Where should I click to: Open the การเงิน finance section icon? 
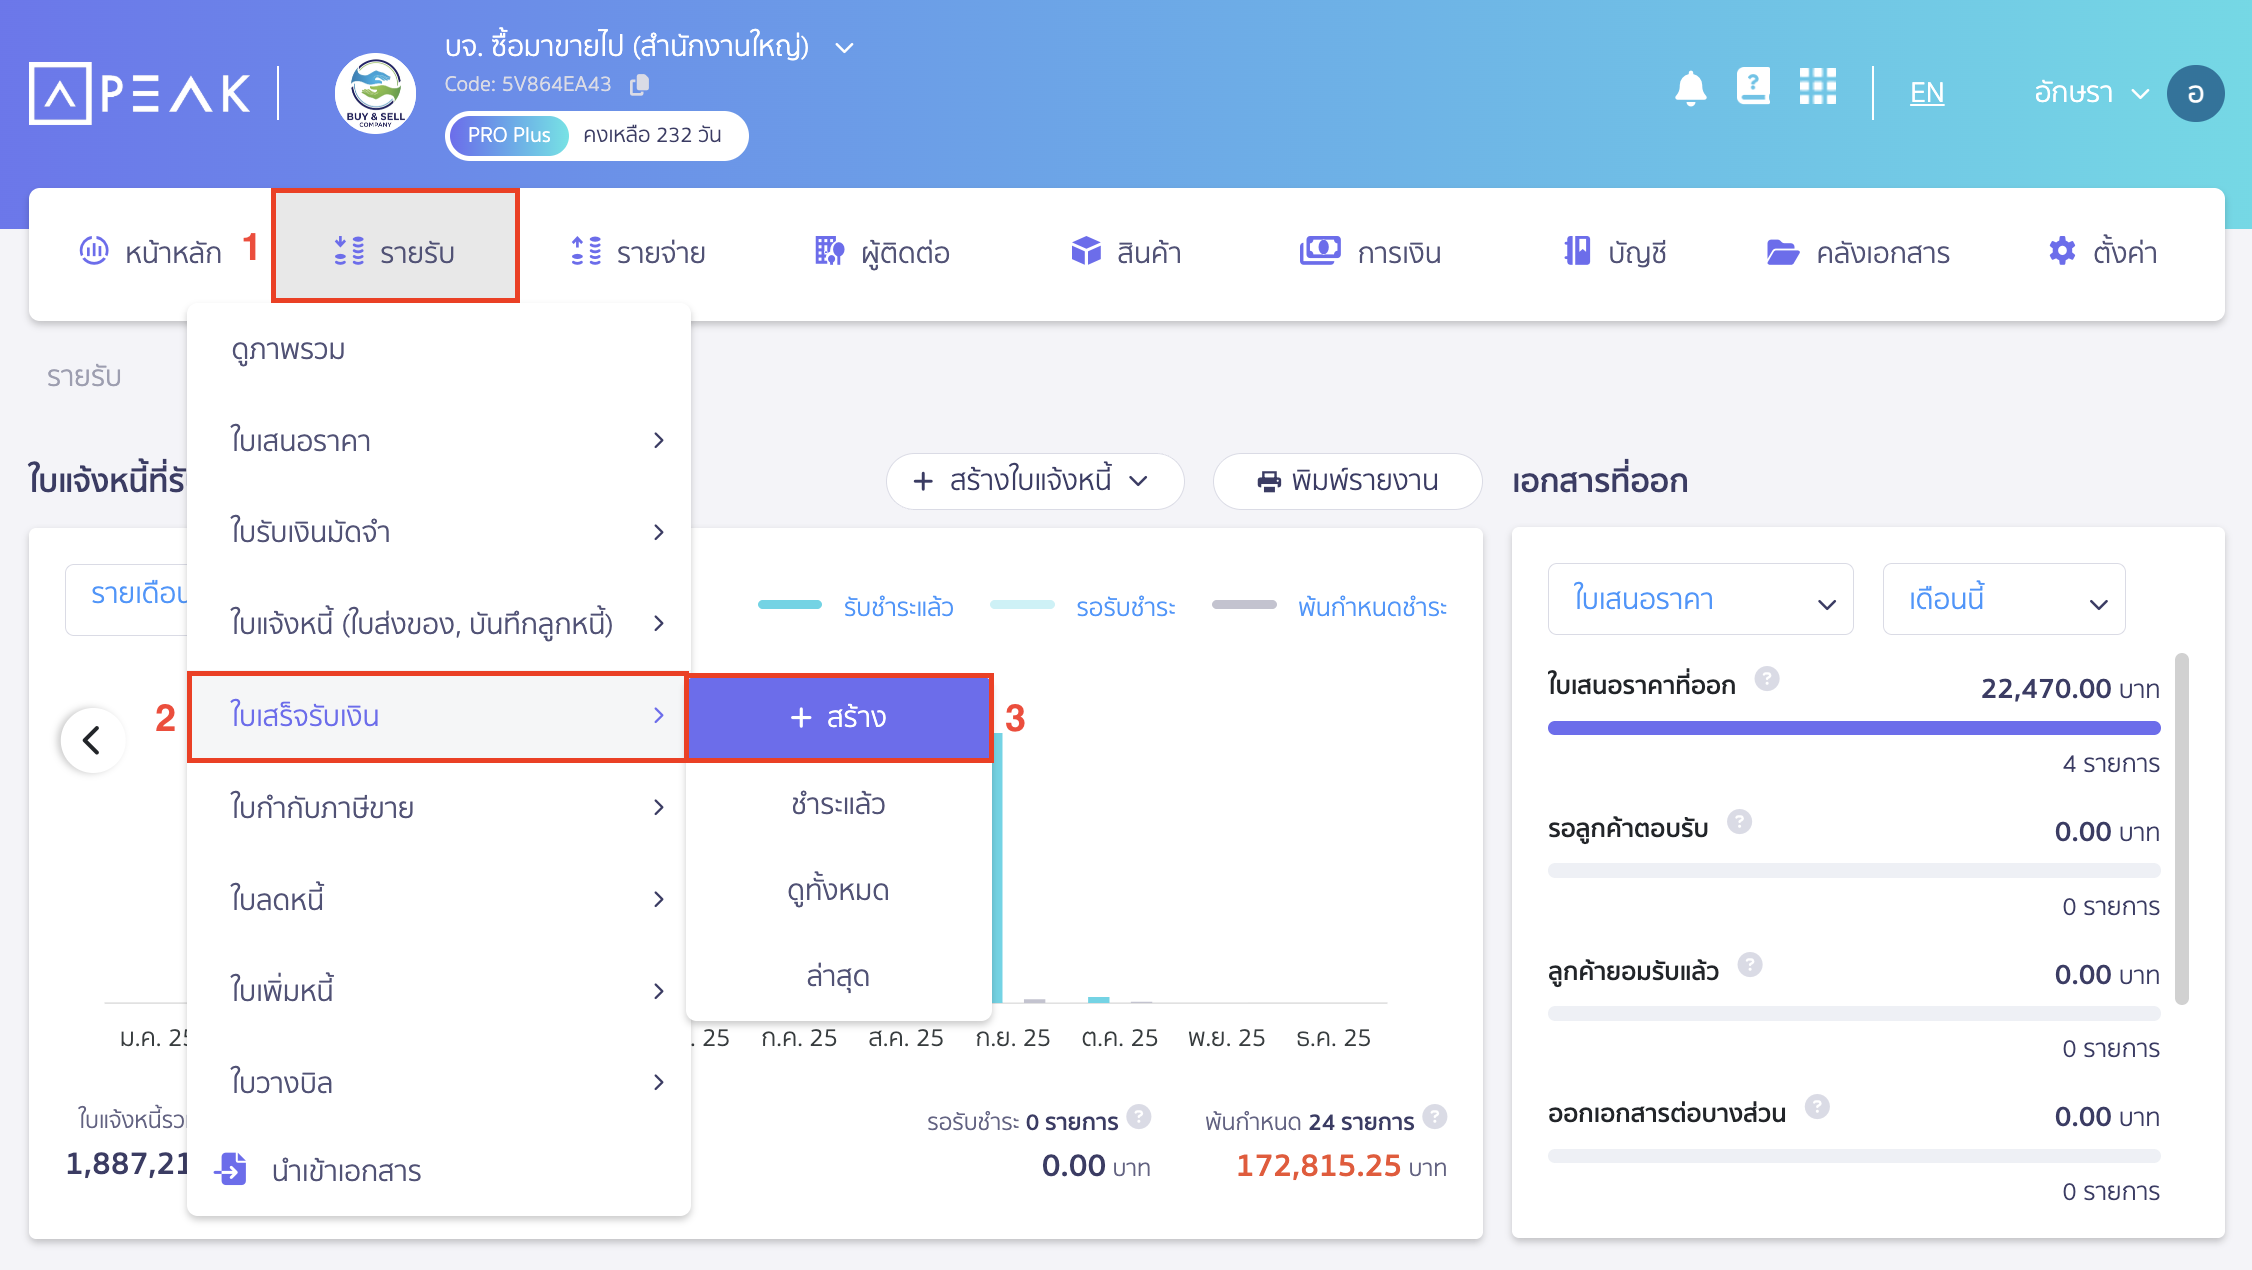pos(1320,252)
